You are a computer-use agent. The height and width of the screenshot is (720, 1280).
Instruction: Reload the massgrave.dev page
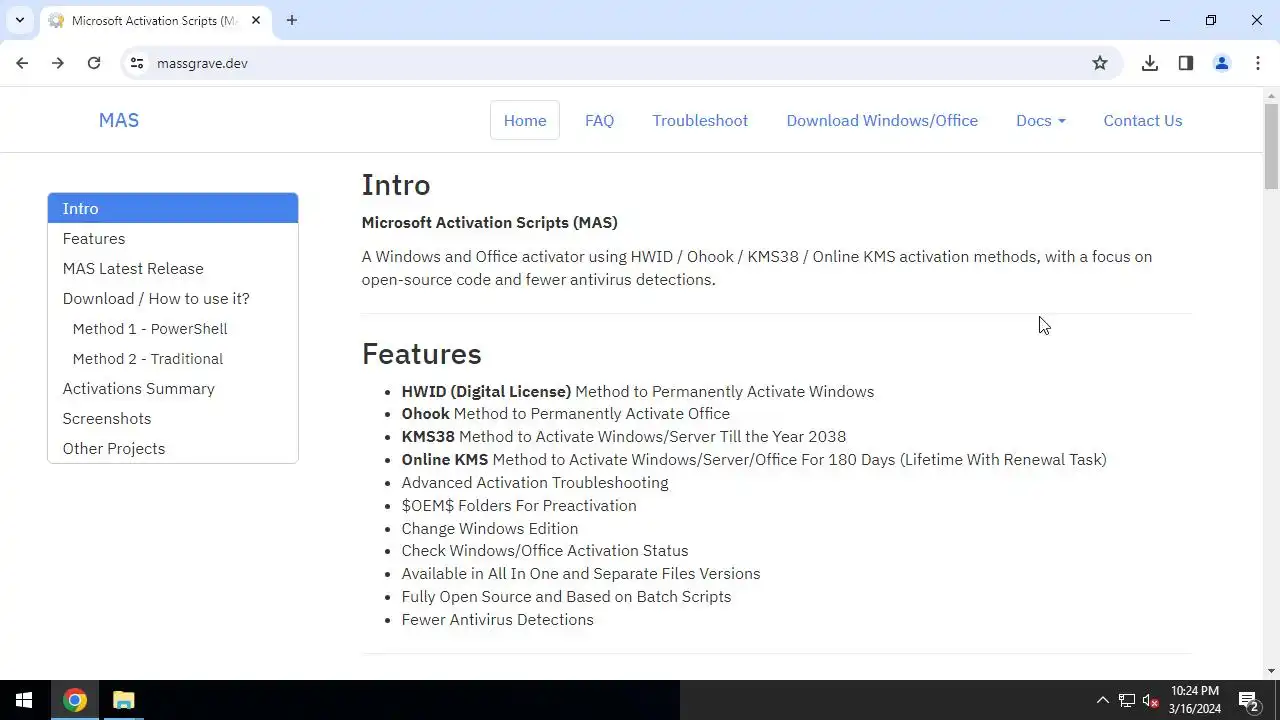(x=94, y=63)
